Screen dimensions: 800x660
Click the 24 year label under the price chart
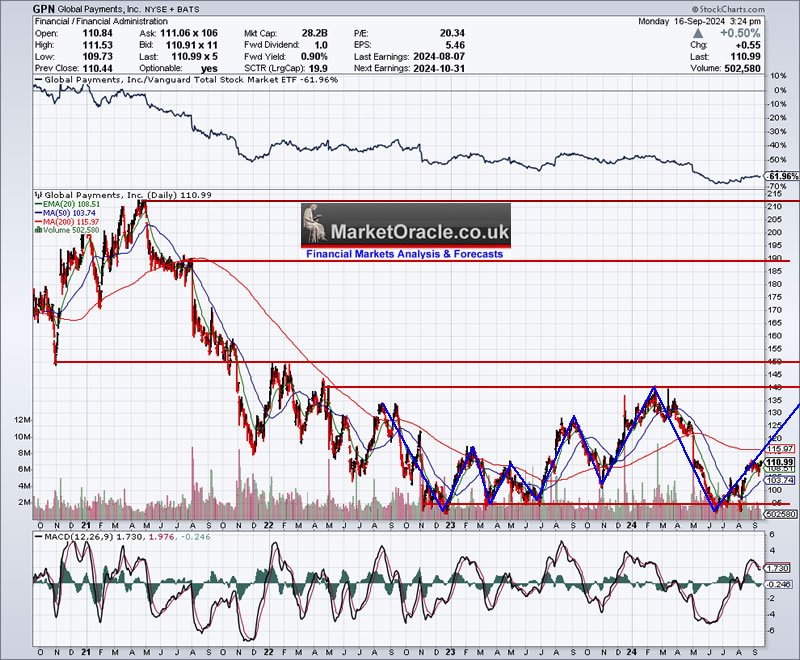pyautogui.click(x=632, y=525)
